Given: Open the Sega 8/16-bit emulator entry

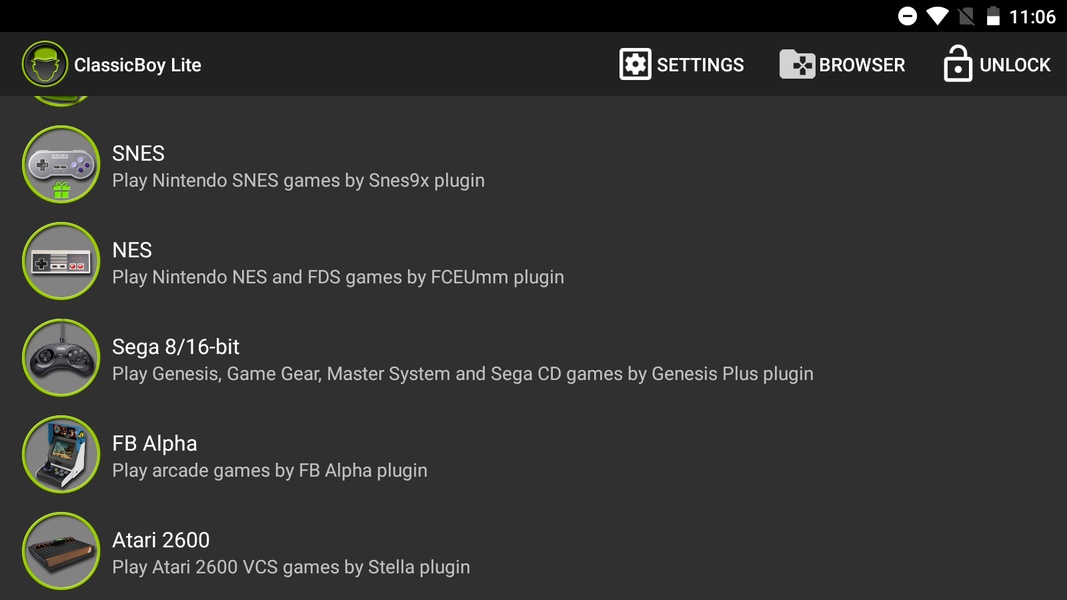Looking at the screenshot, I should pos(176,347).
